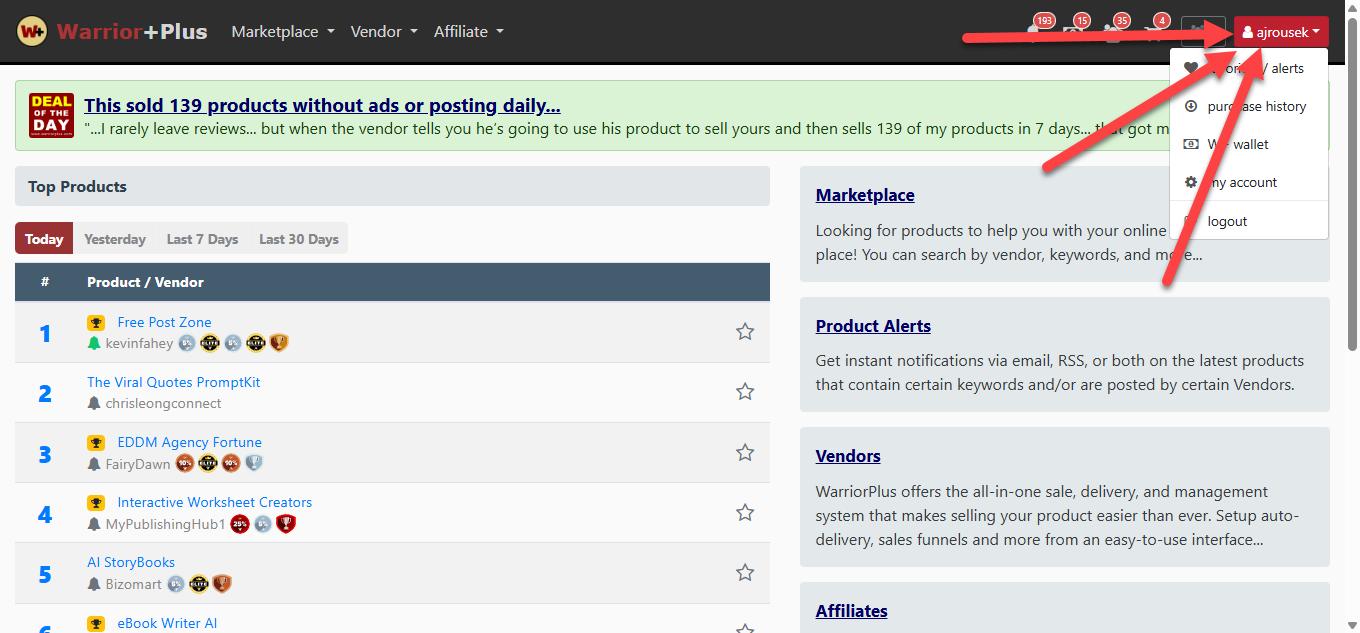Click the WarriorPlus W+ logo icon

coord(33,31)
